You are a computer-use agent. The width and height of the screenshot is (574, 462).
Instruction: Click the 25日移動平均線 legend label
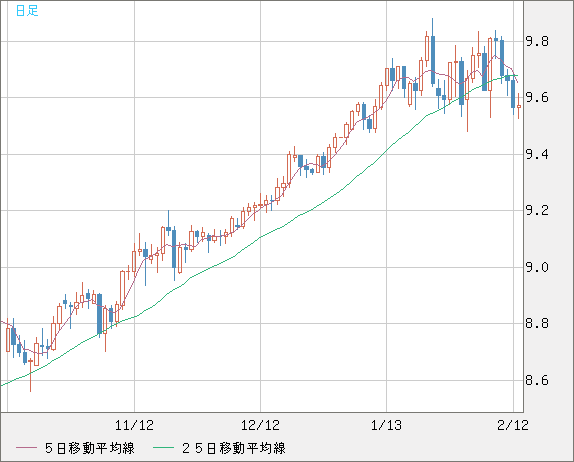point(234,448)
